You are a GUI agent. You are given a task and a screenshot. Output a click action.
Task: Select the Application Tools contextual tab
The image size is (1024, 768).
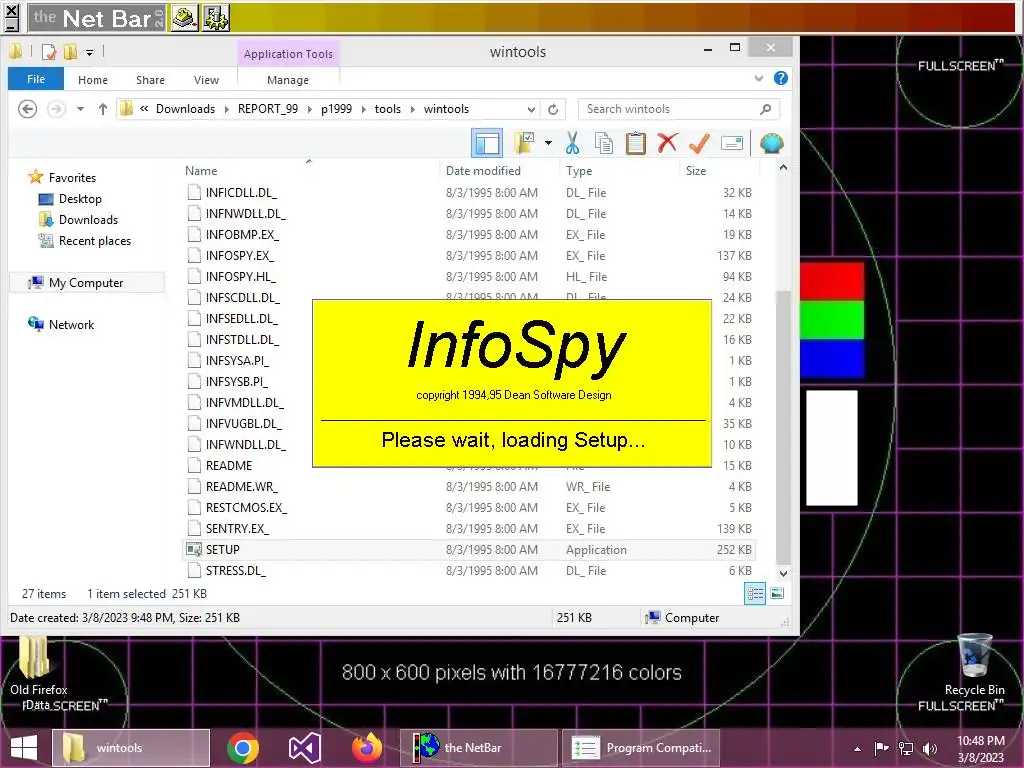(x=288, y=54)
